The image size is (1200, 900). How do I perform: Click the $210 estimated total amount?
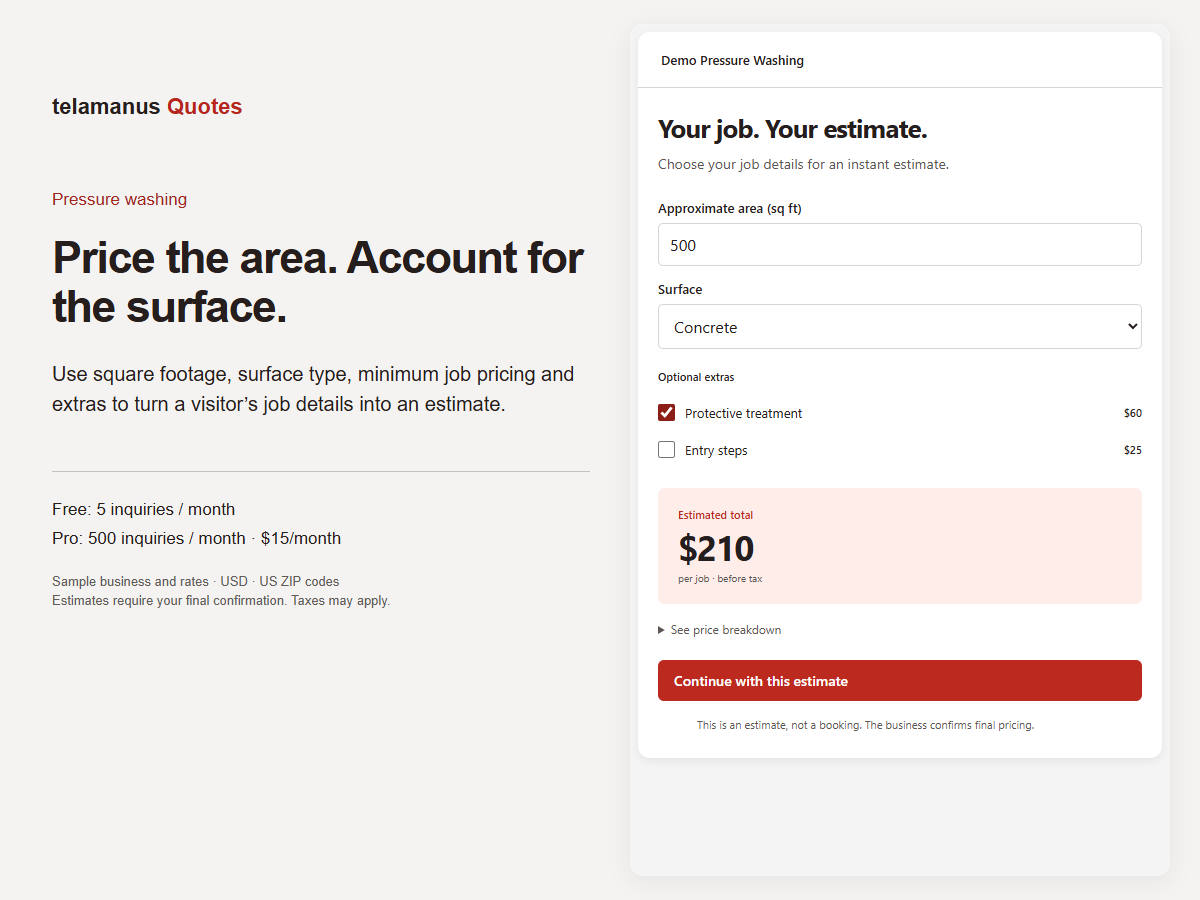[x=716, y=548]
